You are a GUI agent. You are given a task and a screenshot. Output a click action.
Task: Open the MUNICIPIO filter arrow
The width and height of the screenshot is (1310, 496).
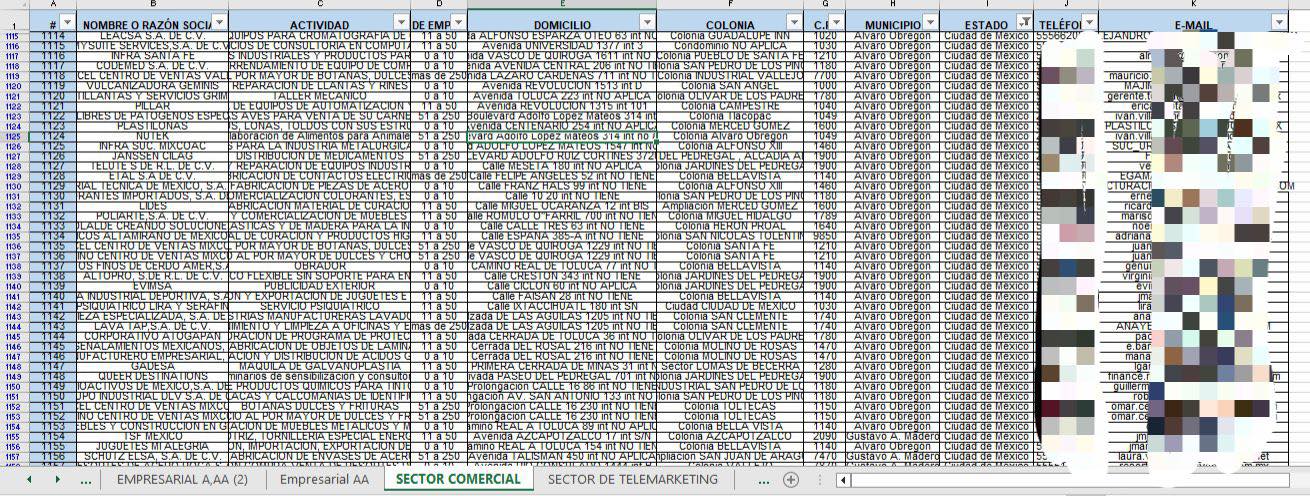pos(929,23)
